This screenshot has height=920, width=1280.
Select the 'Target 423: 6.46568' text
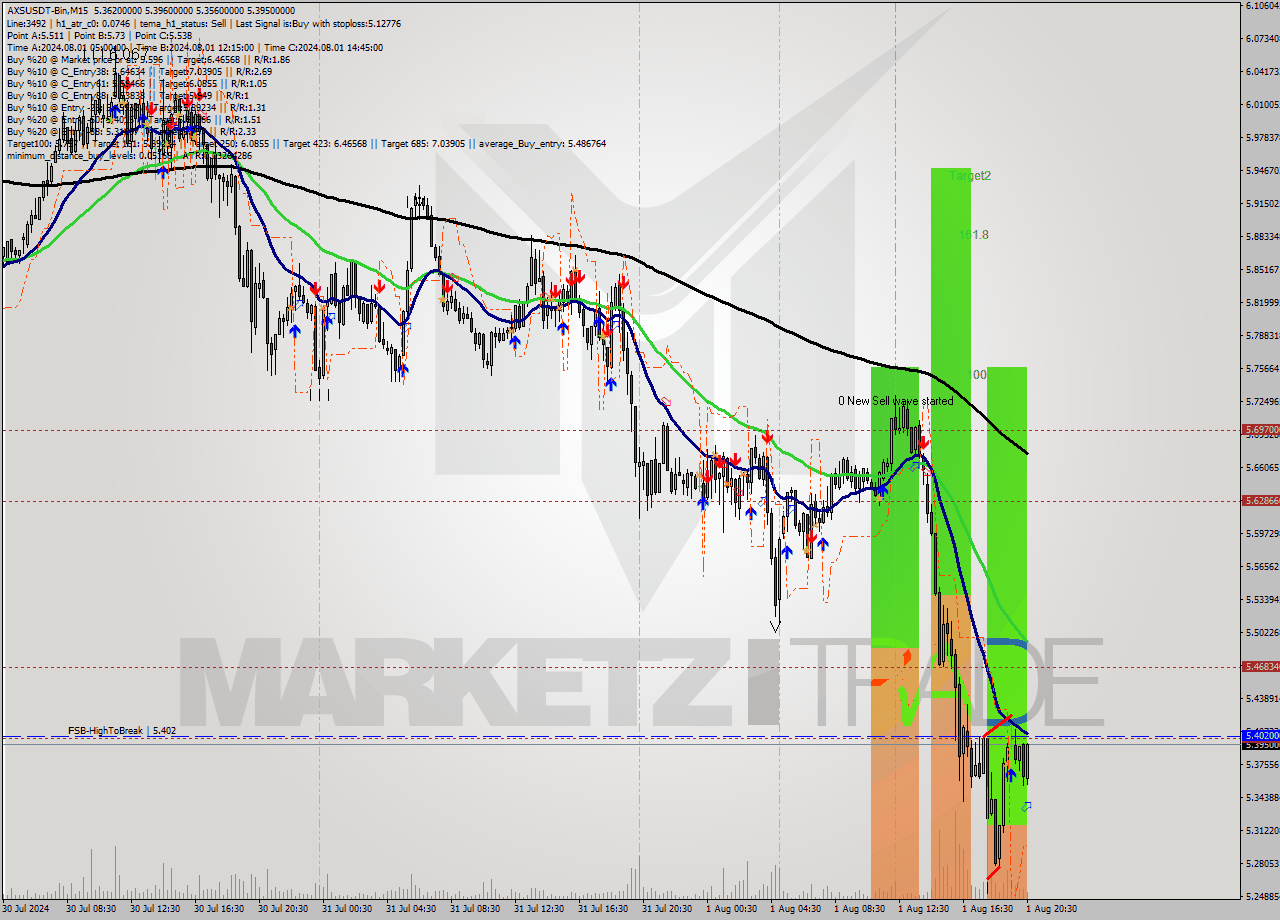pos(325,143)
